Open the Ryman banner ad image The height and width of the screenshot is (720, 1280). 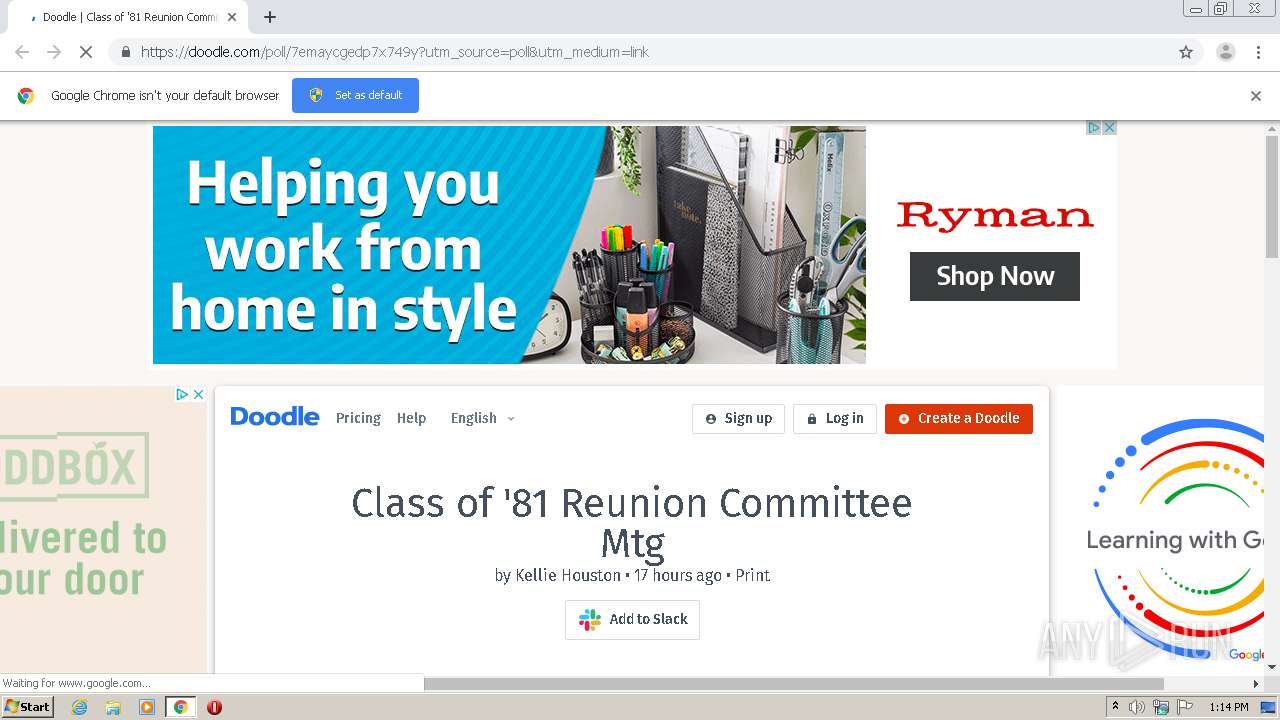[509, 245]
